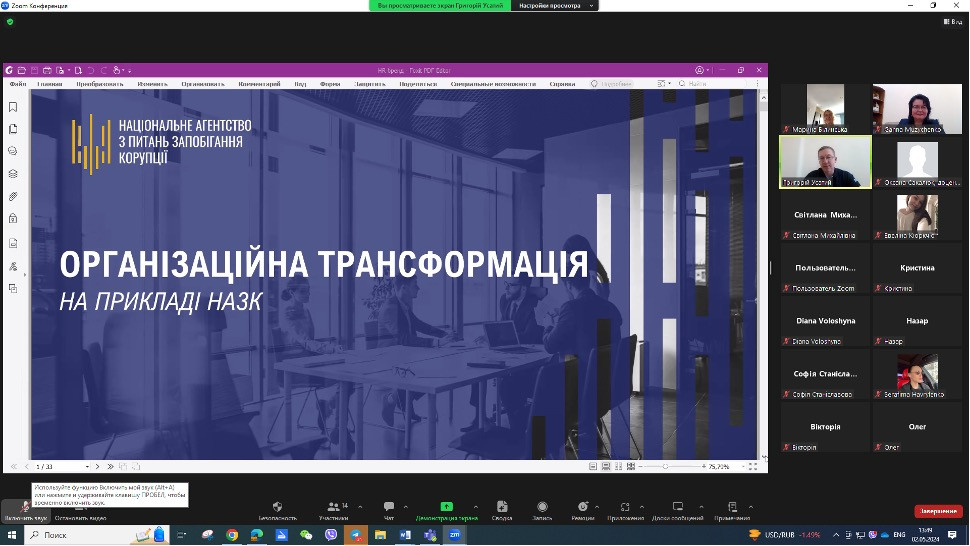Expand arrow next to Whiteboards
This screenshot has height=546, width=970.
pyautogui.click(x=701, y=507)
